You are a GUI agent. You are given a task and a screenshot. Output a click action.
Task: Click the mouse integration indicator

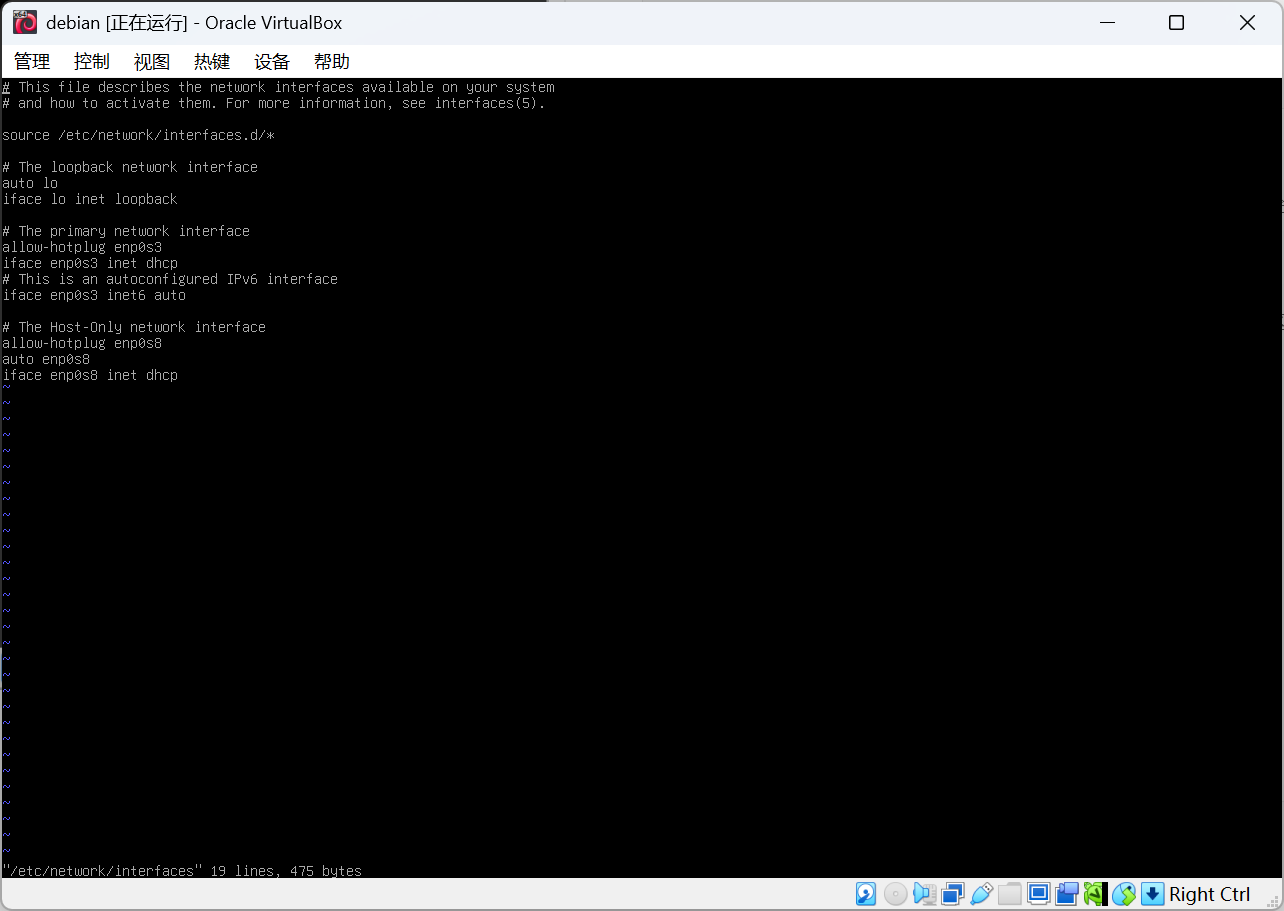(x=1124, y=894)
